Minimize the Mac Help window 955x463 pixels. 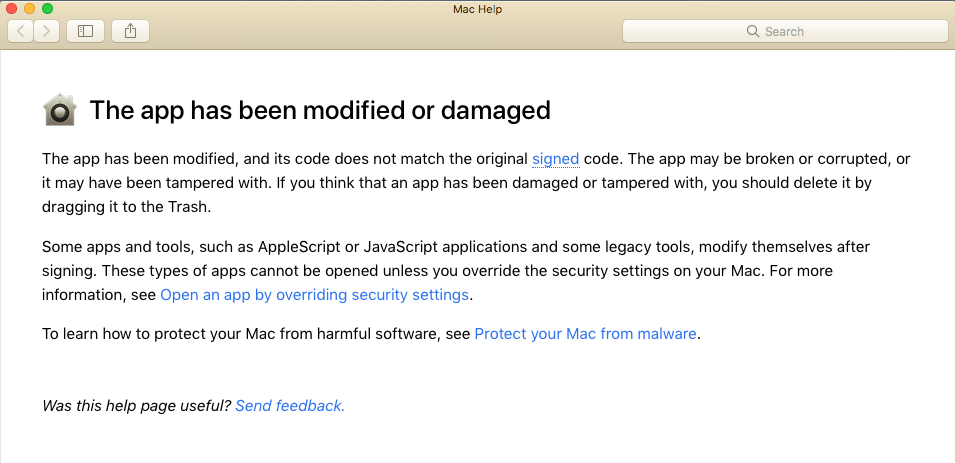pyautogui.click(x=30, y=9)
